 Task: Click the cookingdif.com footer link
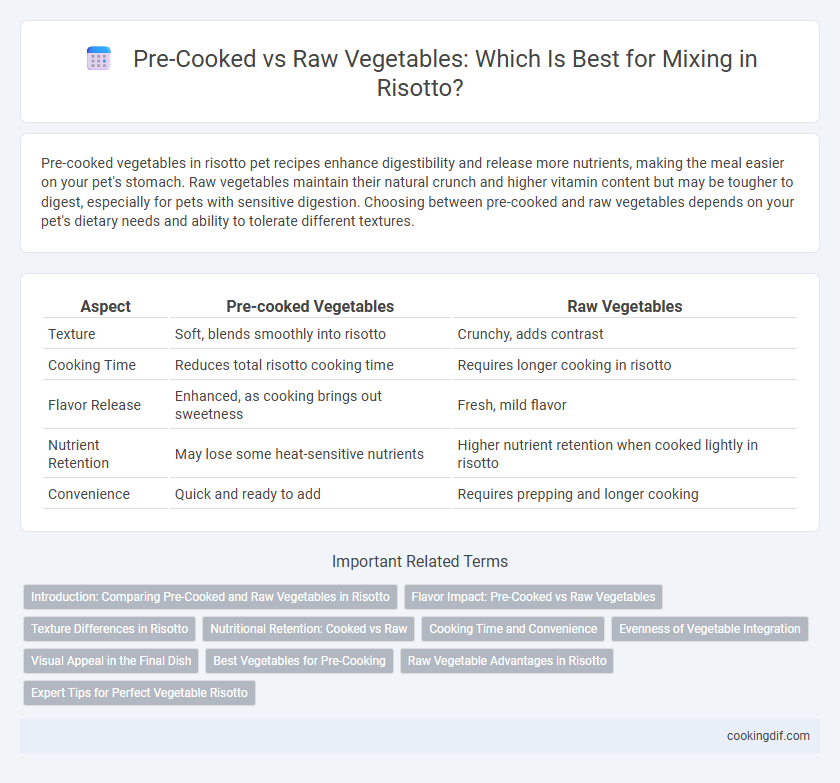coord(768,736)
